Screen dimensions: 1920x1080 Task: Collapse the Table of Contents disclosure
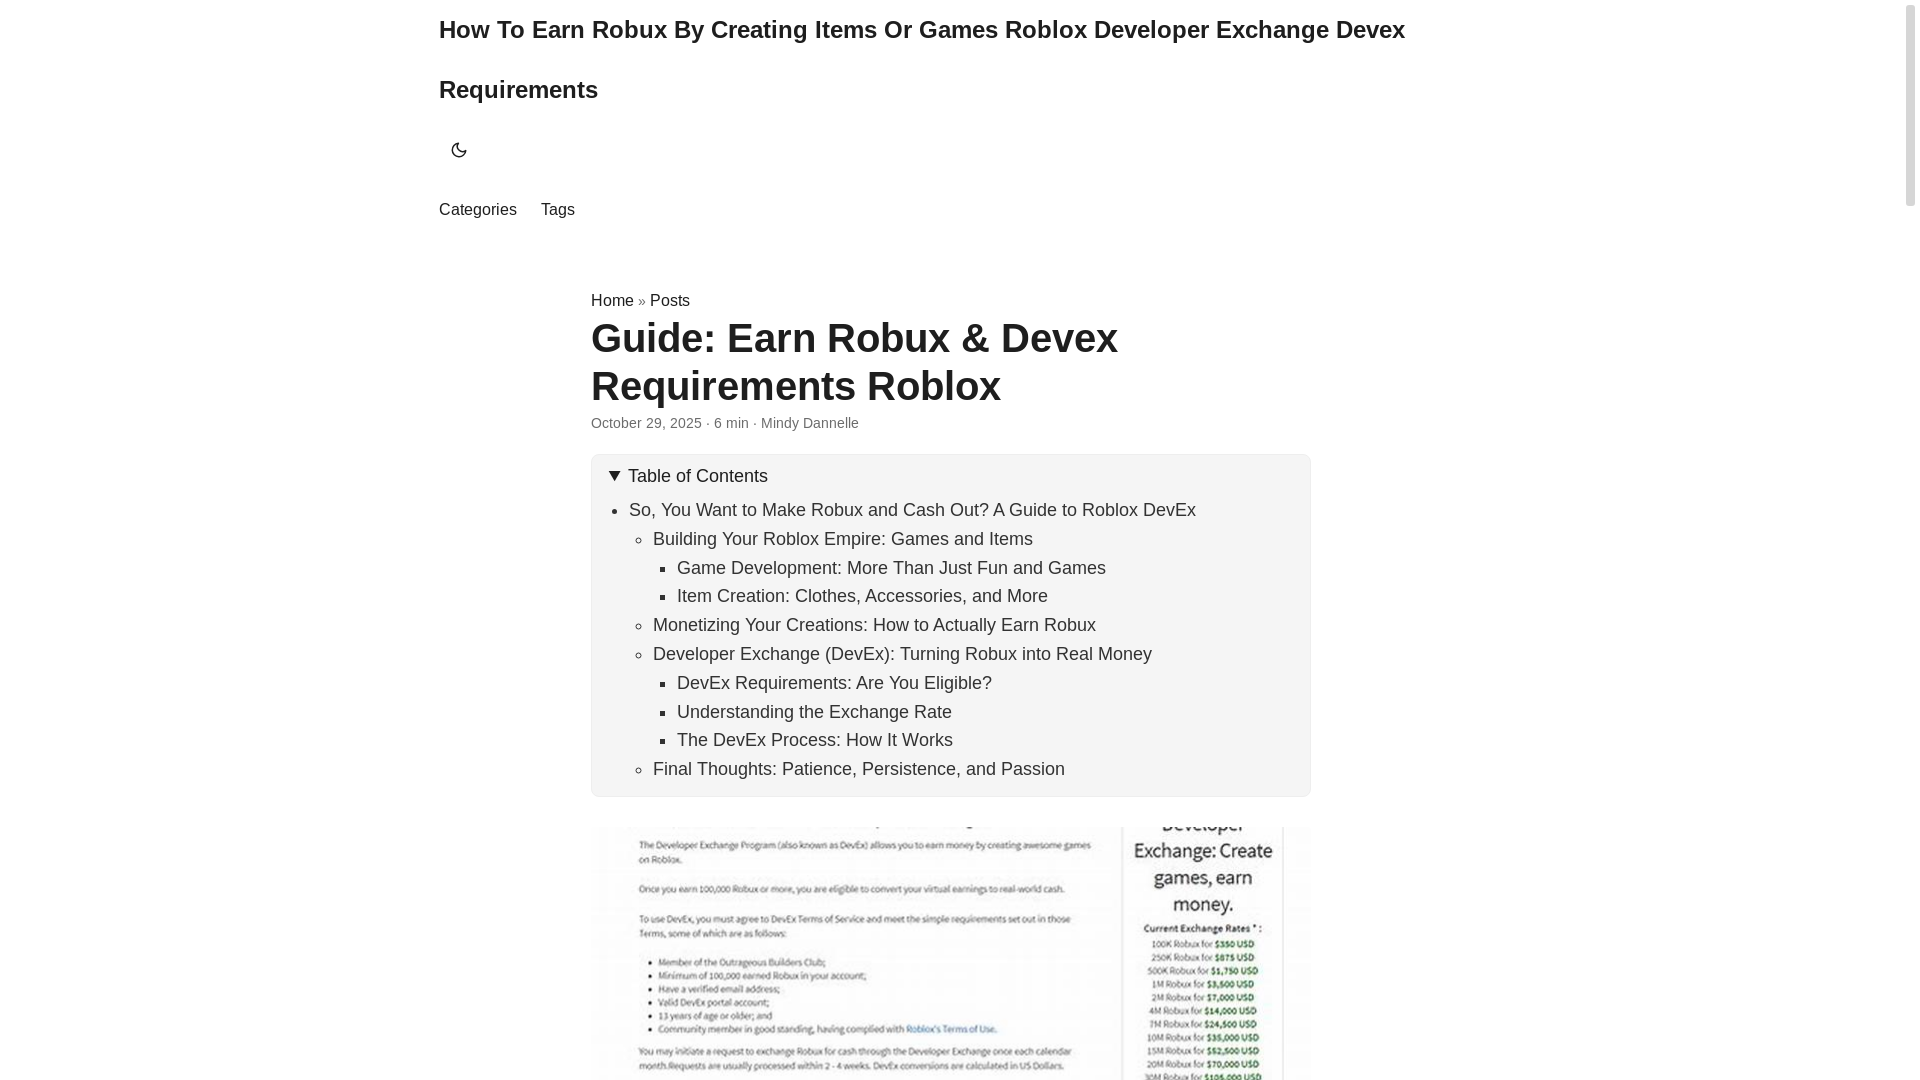[x=688, y=476]
